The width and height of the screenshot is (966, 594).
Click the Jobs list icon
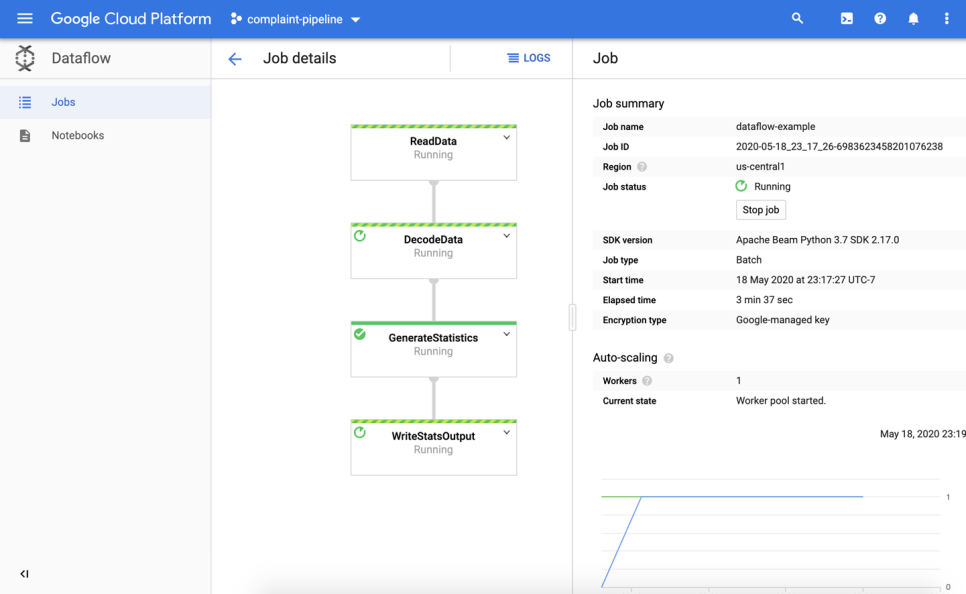pos(25,102)
